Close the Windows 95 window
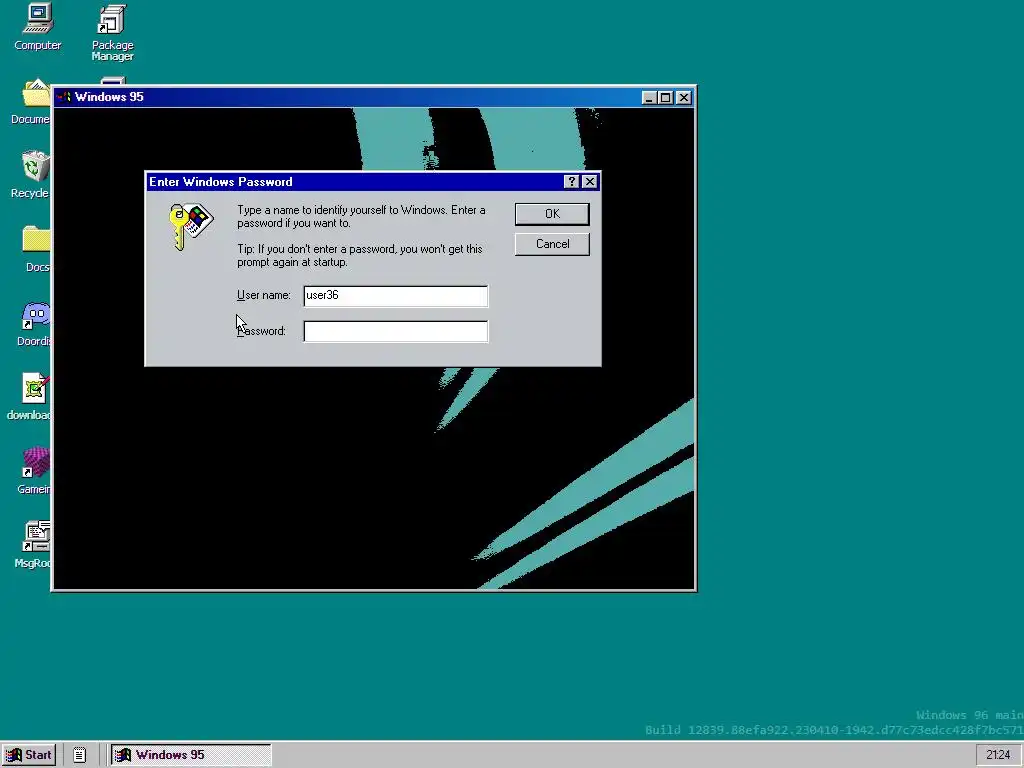 click(684, 98)
